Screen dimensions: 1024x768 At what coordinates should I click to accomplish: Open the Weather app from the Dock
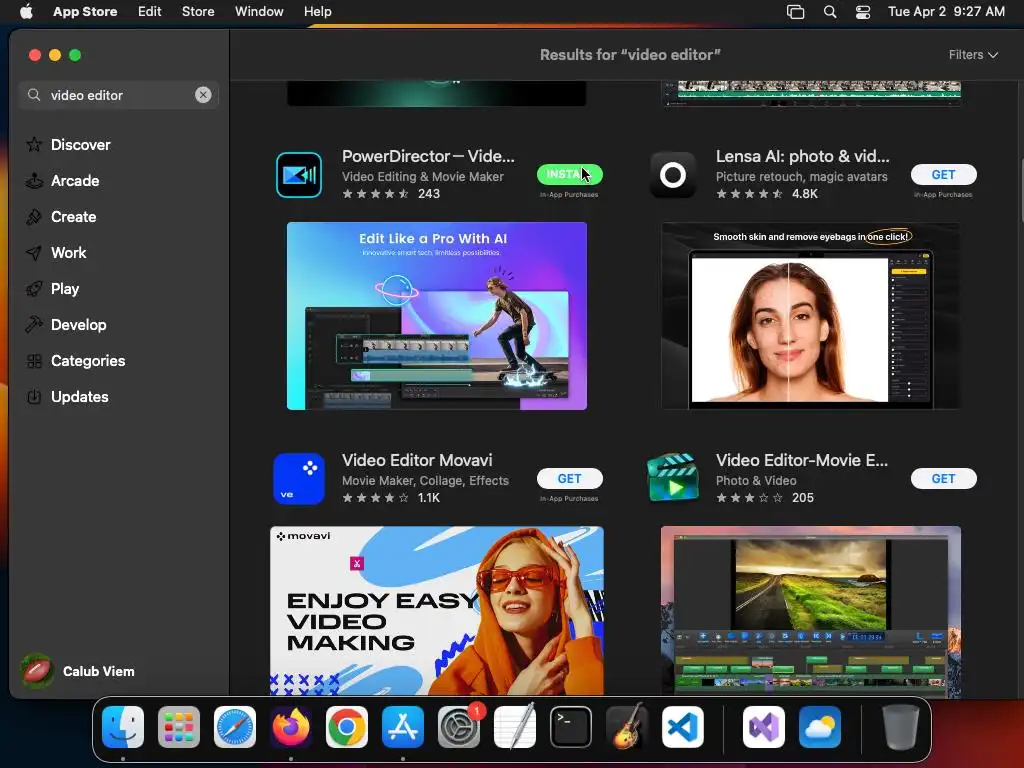[820, 727]
